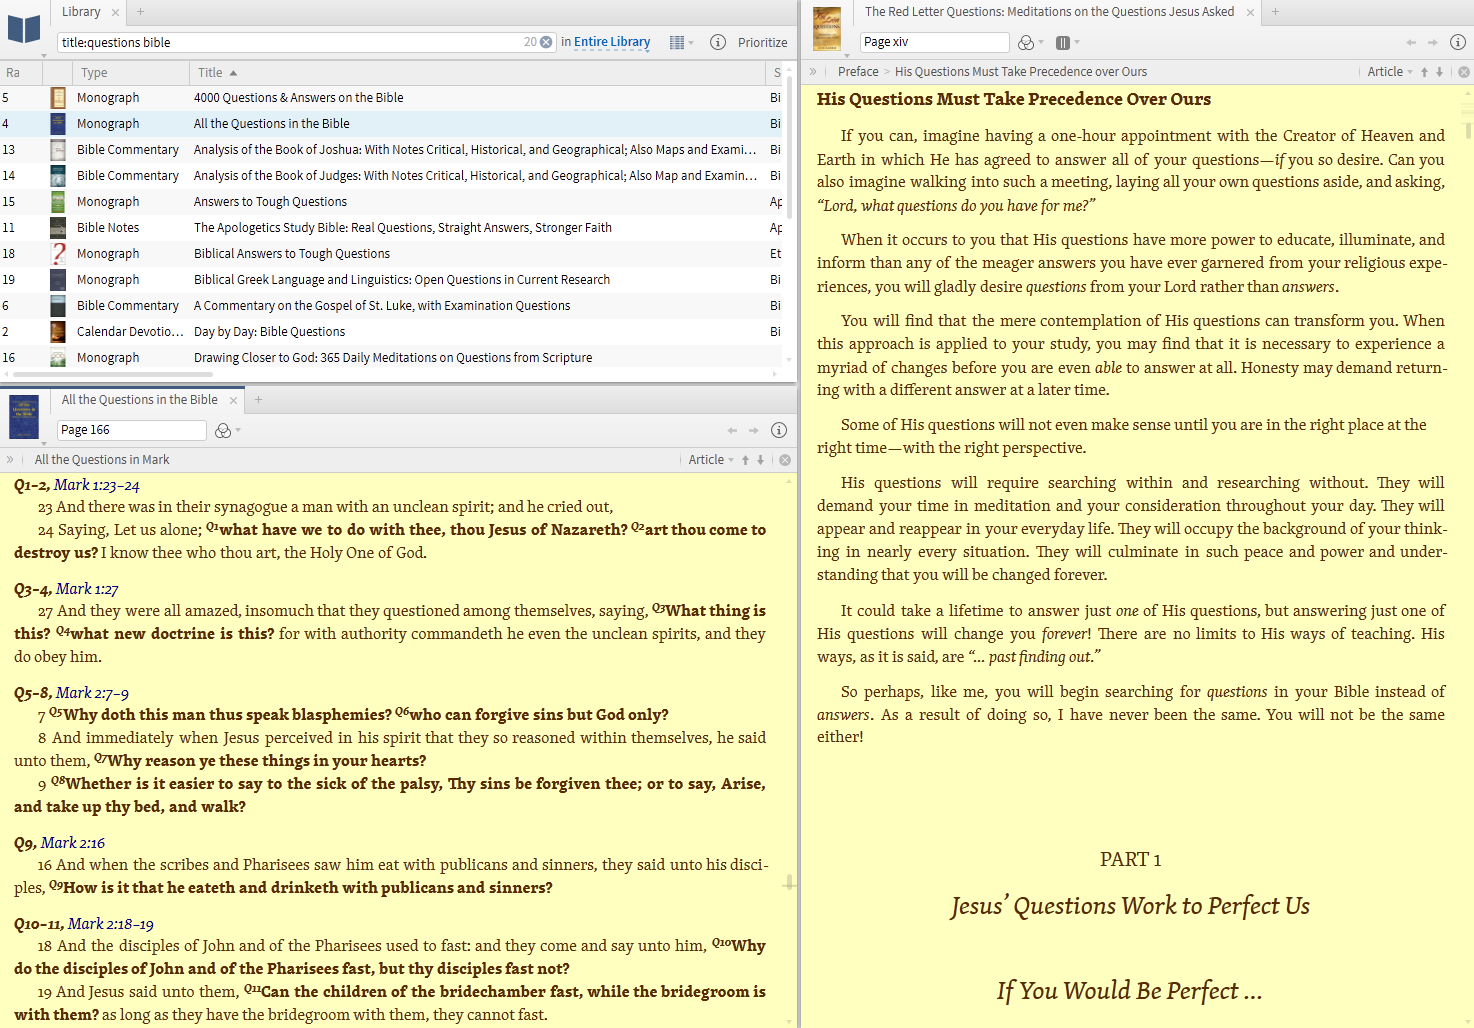Close locator bar in All the Questions panel
This screenshot has width=1474, height=1028.
pos(785,460)
